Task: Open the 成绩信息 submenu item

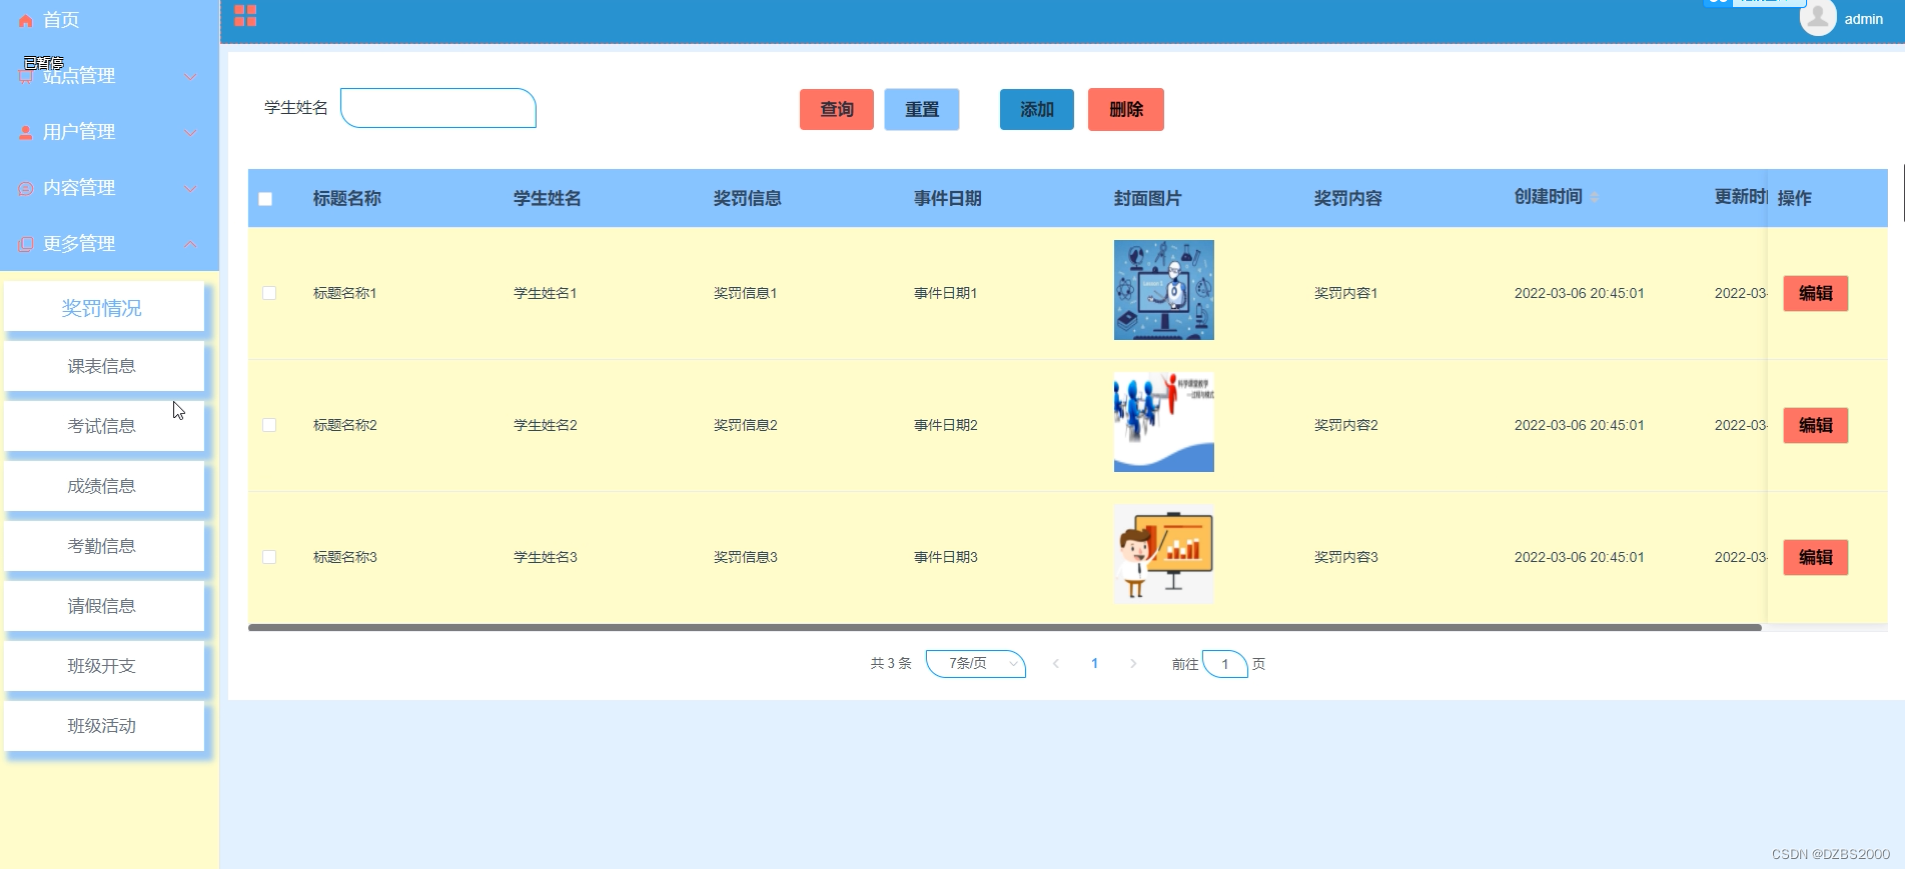Action: tap(104, 486)
